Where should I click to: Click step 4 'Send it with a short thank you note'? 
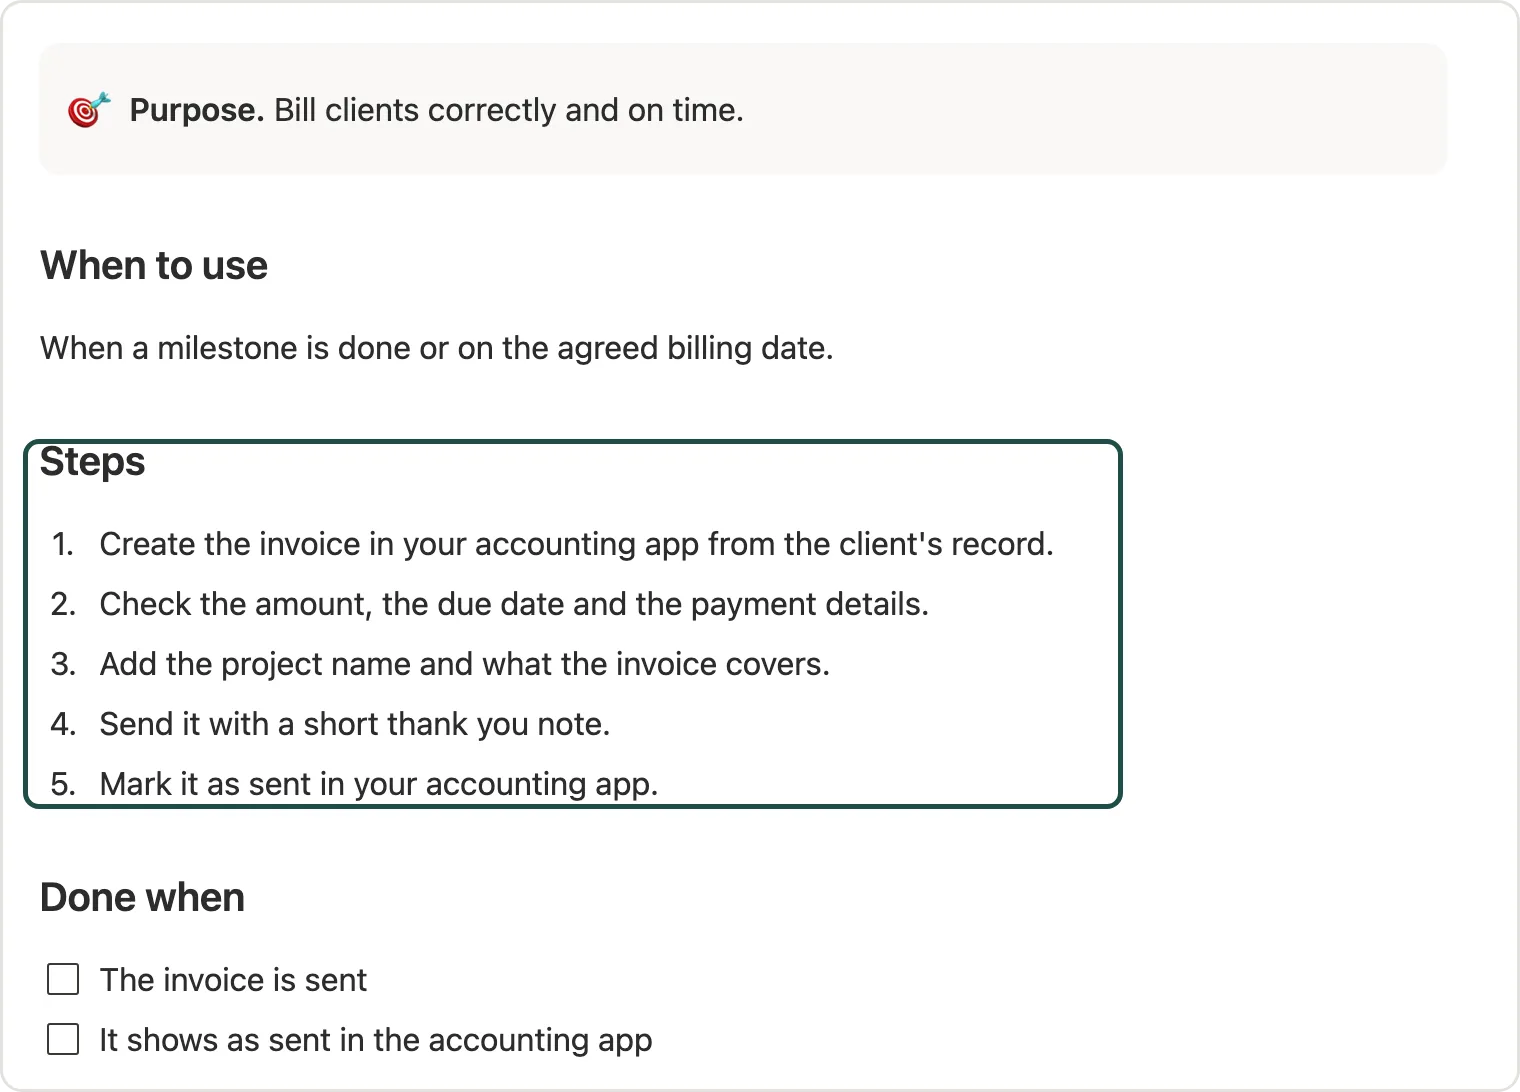[x=355, y=724]
